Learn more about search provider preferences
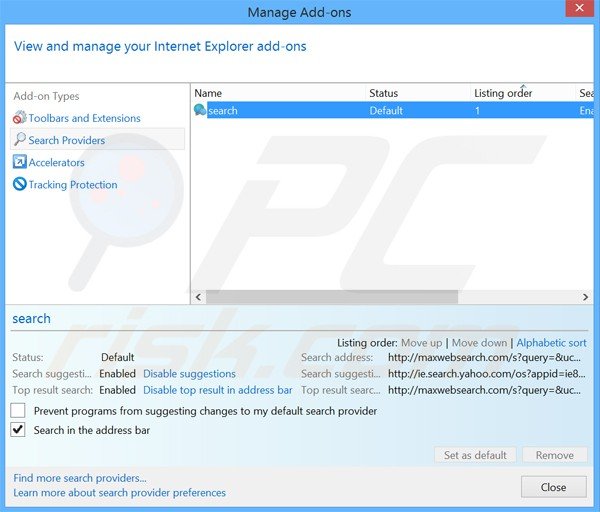Screen dimensions: 600x512 click(x=119, y=492)
